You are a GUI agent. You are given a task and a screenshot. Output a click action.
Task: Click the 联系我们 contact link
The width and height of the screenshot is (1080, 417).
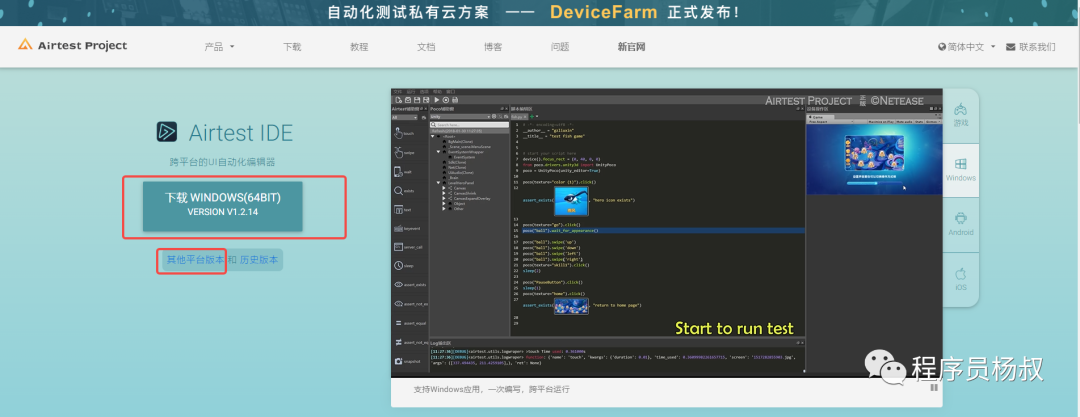click(x=1037, y=47)
